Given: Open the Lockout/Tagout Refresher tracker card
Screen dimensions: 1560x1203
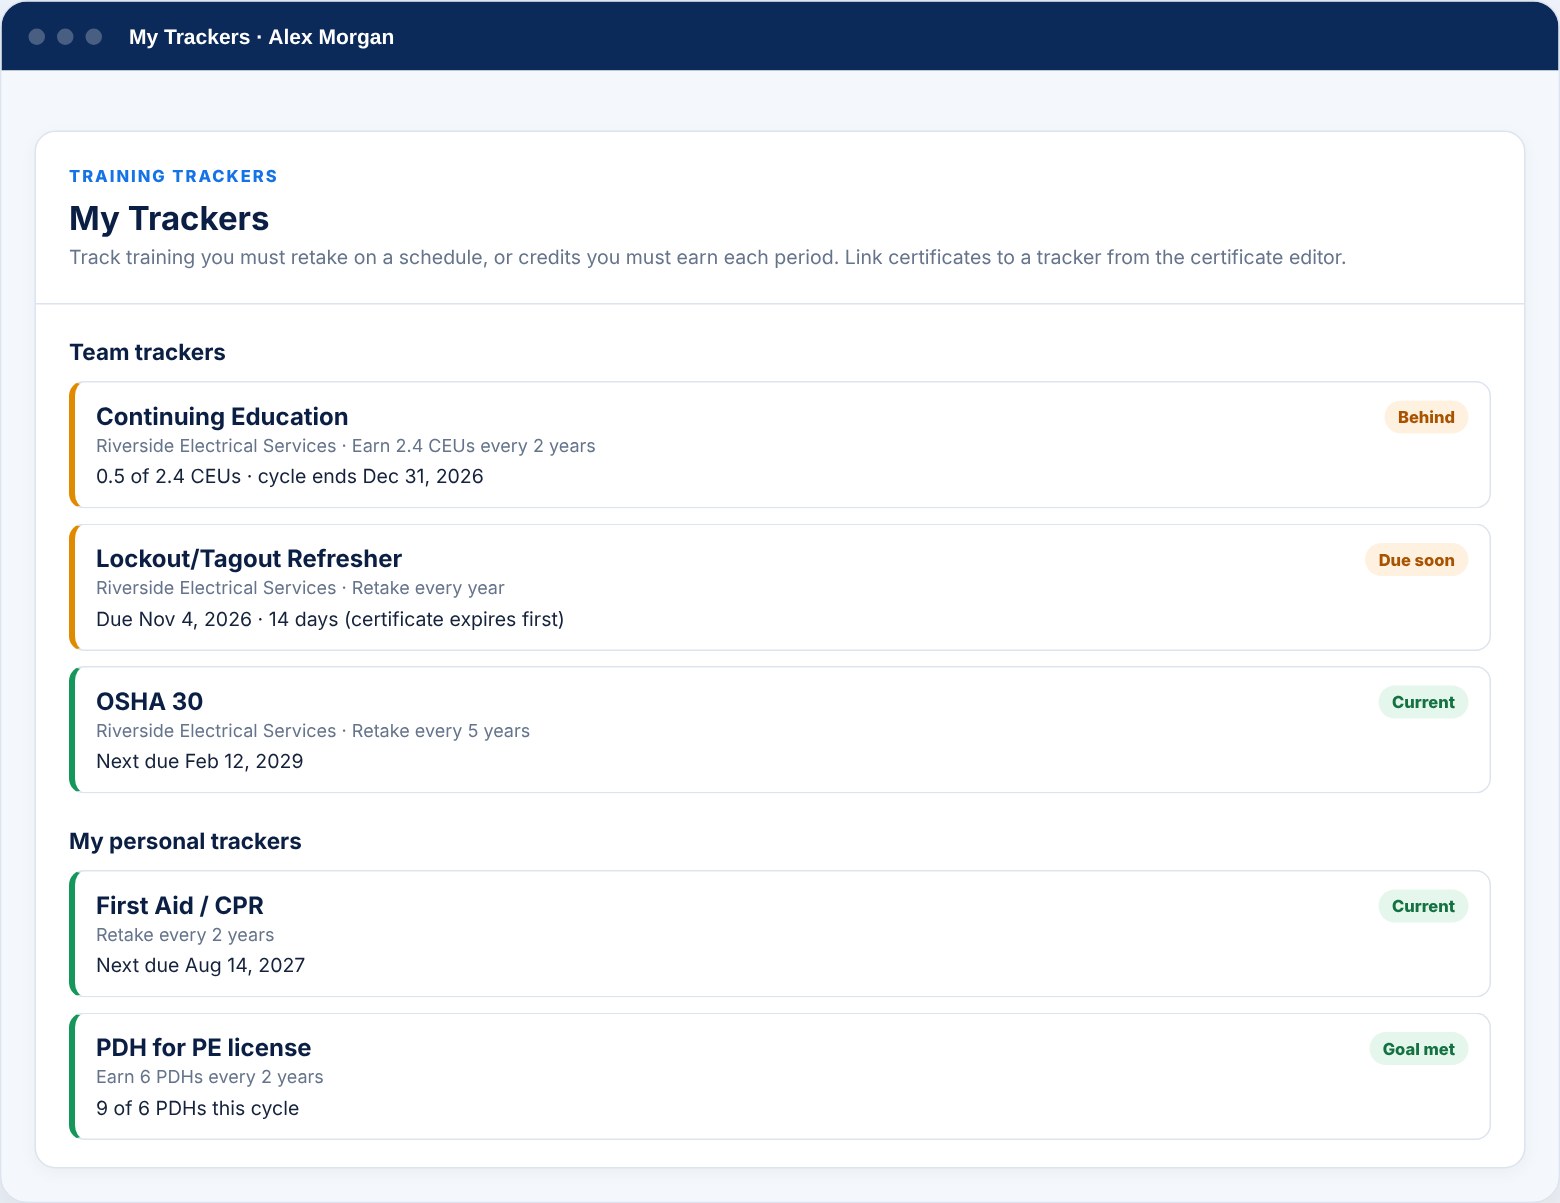Looking at the screenshot, I should coord(780,588).
